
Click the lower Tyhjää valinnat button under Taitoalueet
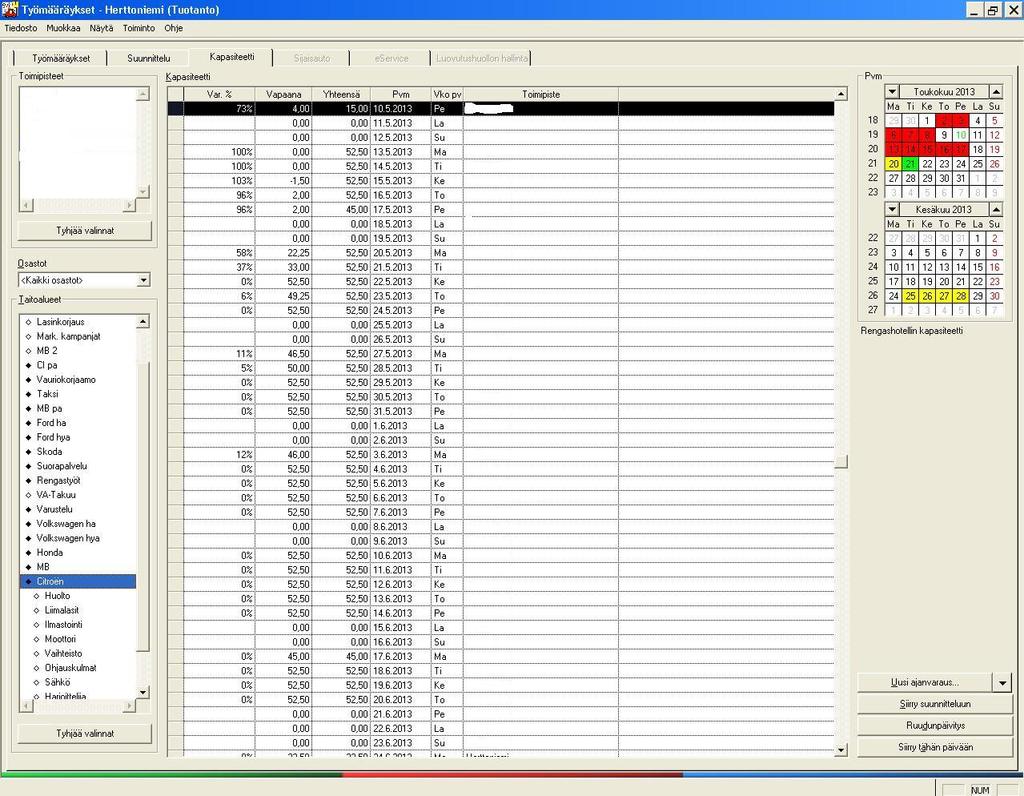(x=85, y=733)
